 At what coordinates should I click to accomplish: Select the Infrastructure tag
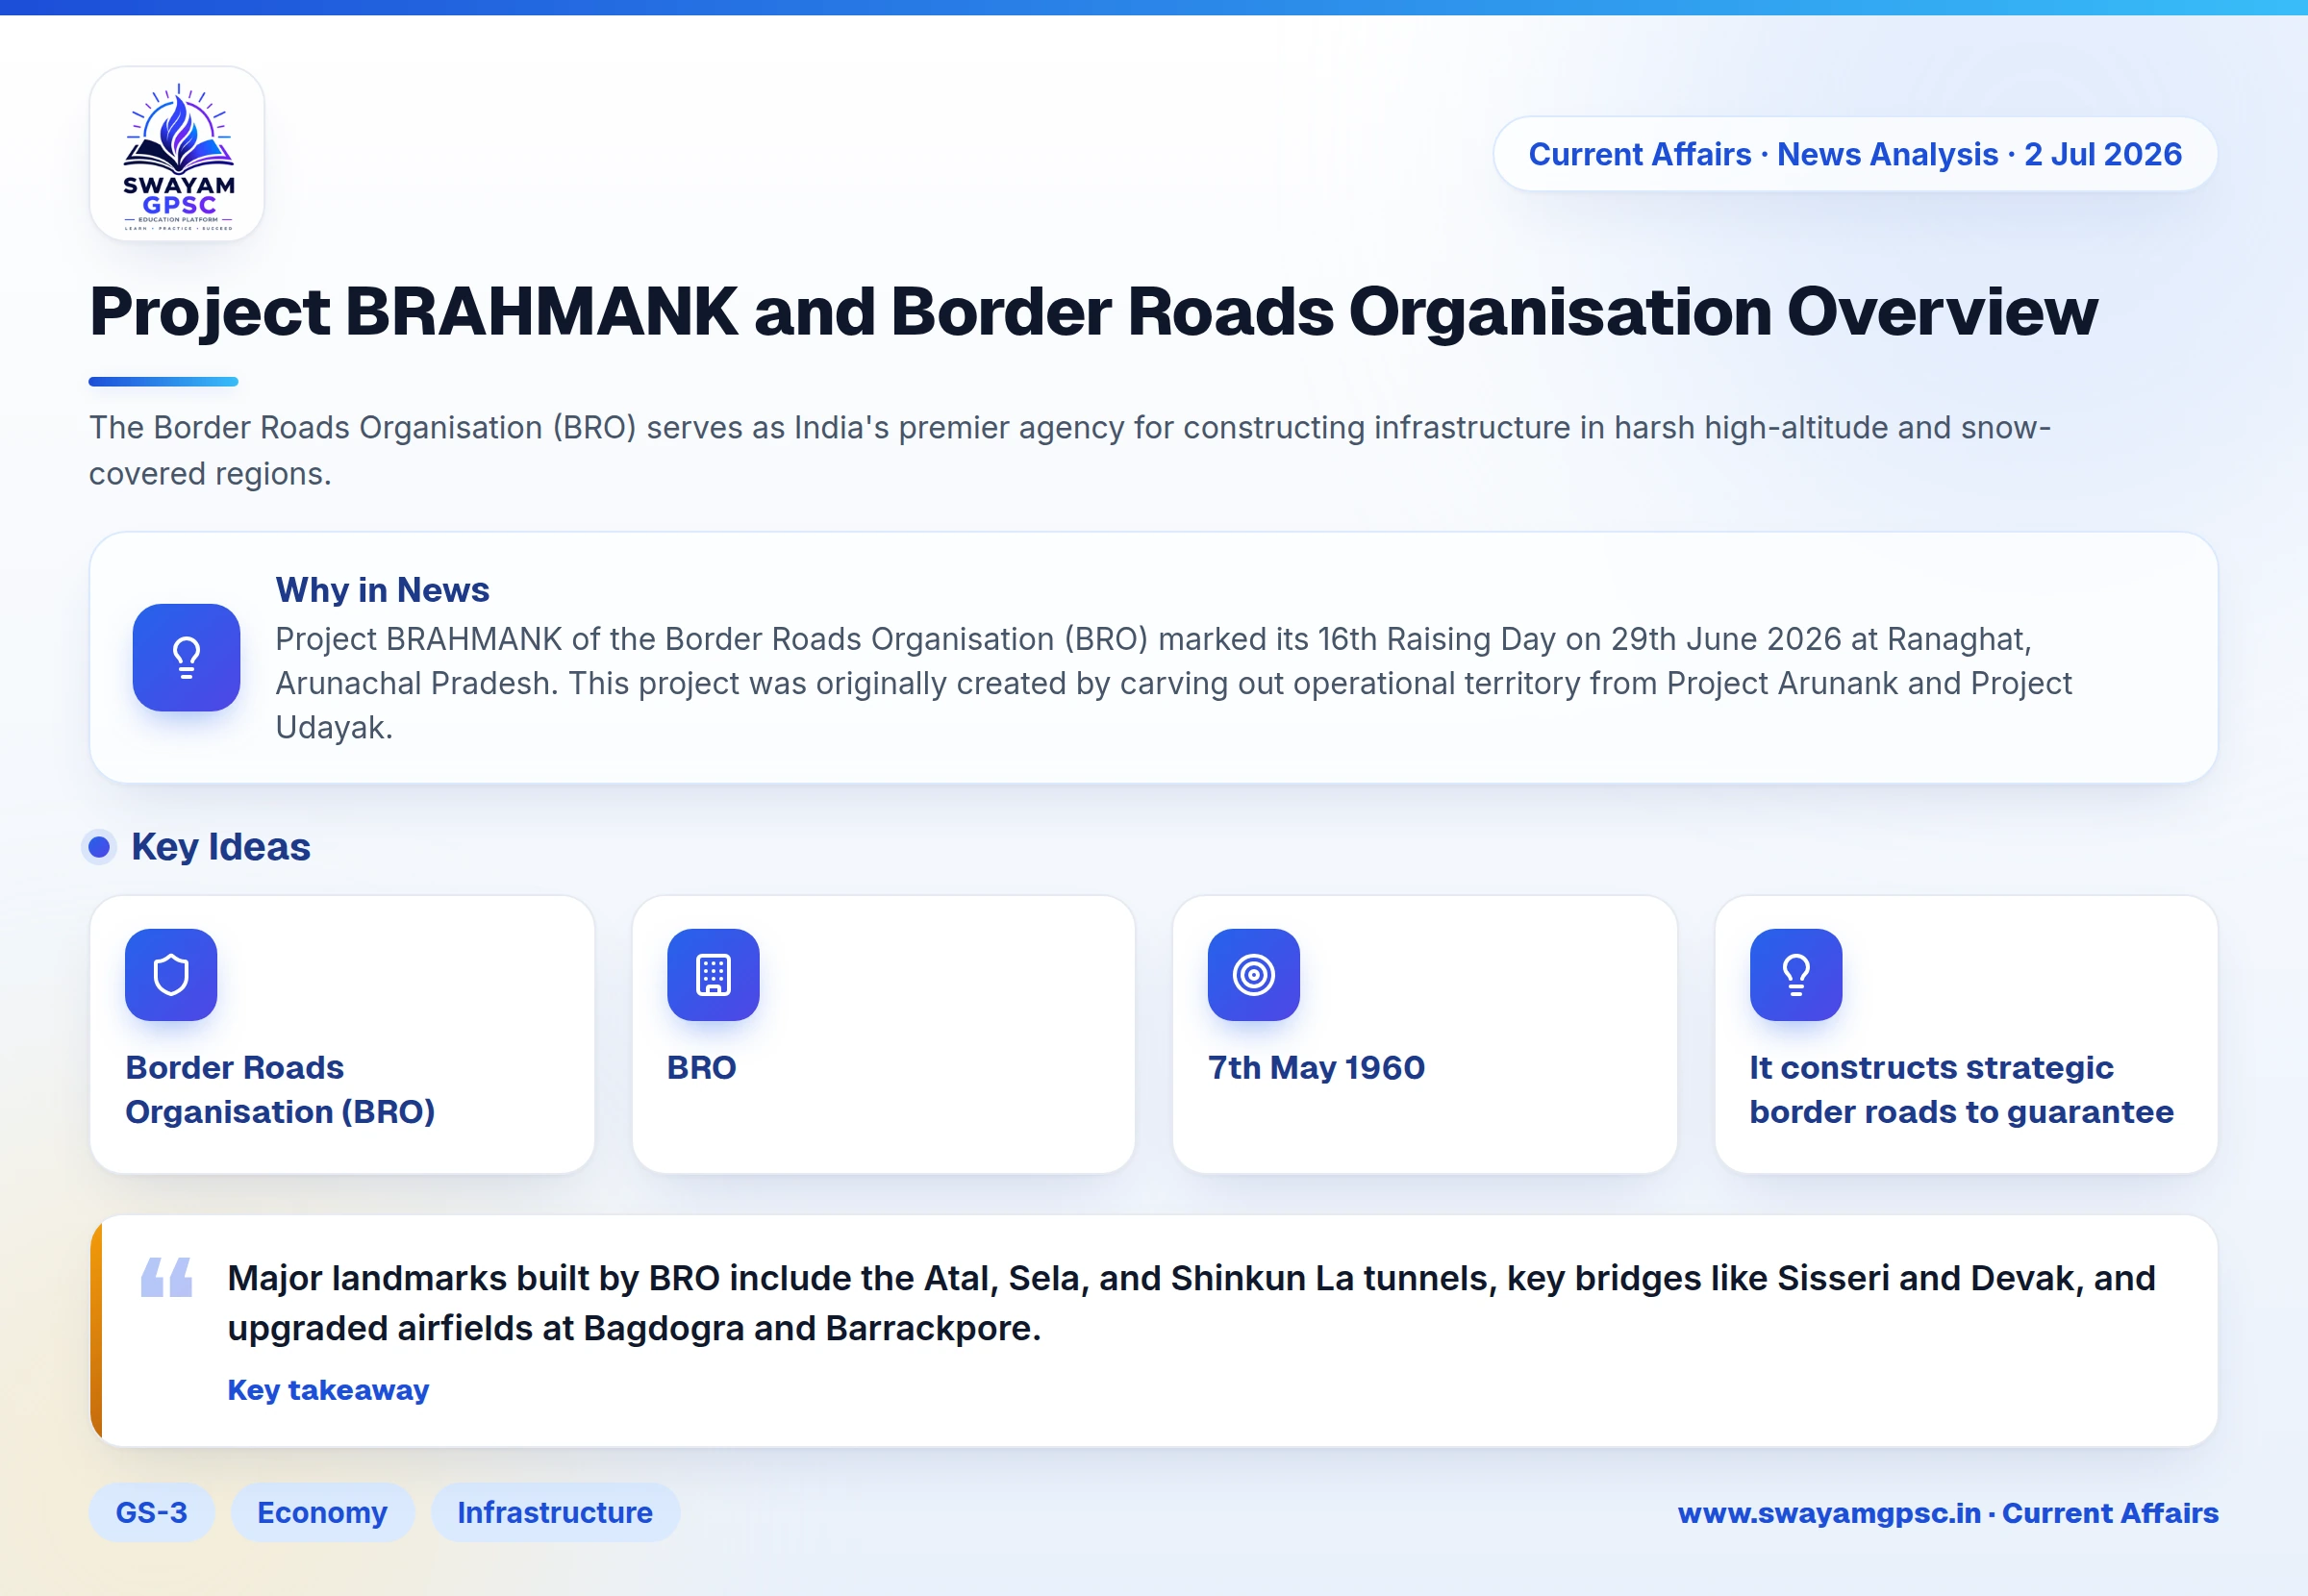[555, 1512]
